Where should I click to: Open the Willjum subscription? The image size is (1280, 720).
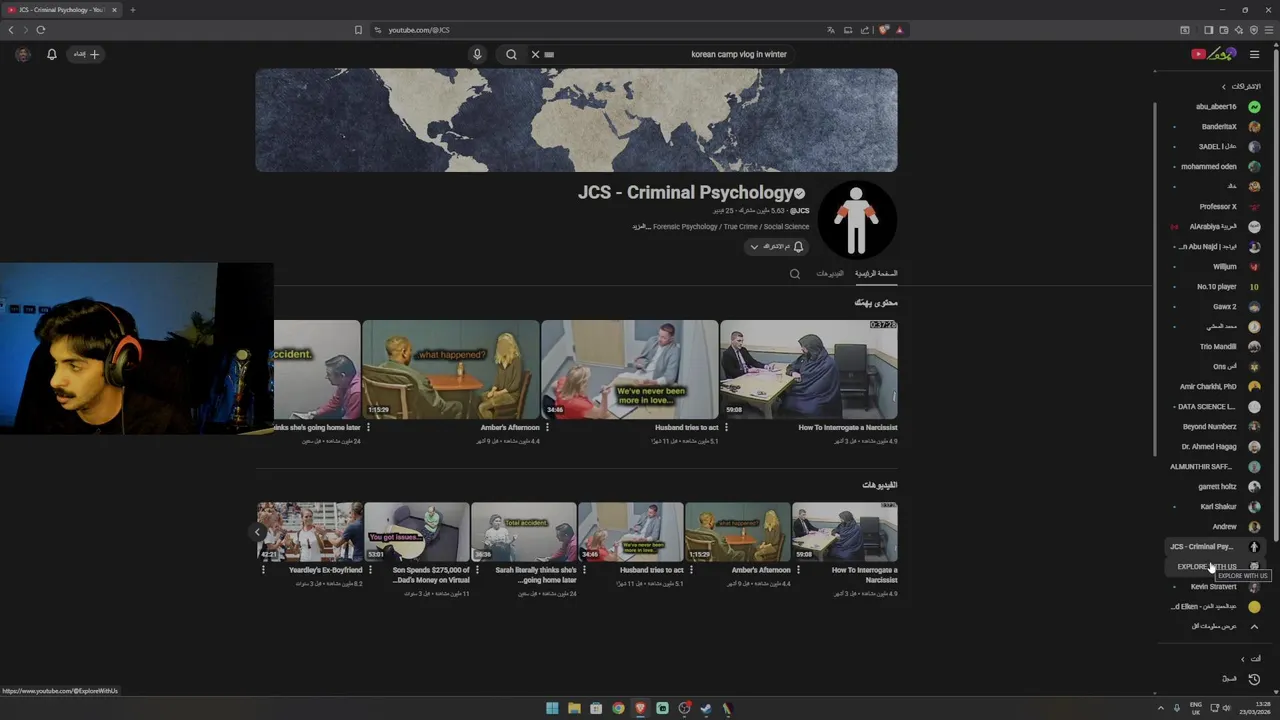point(1215,267)
